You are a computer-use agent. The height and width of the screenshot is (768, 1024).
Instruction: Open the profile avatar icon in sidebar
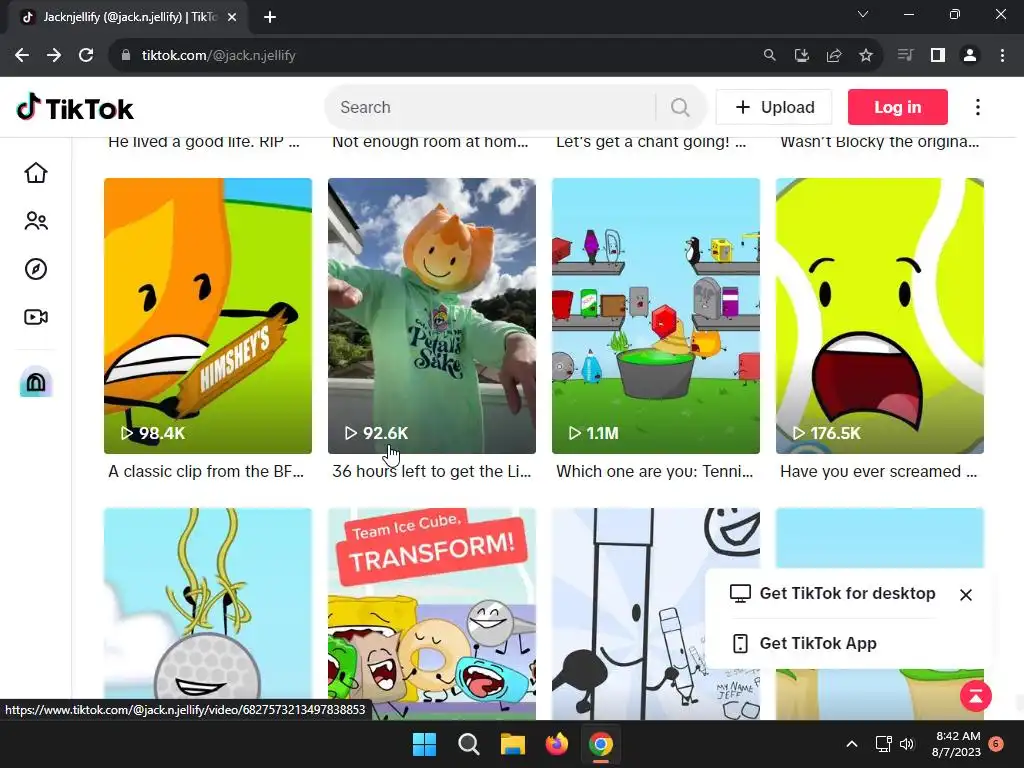tap(36, 382)
